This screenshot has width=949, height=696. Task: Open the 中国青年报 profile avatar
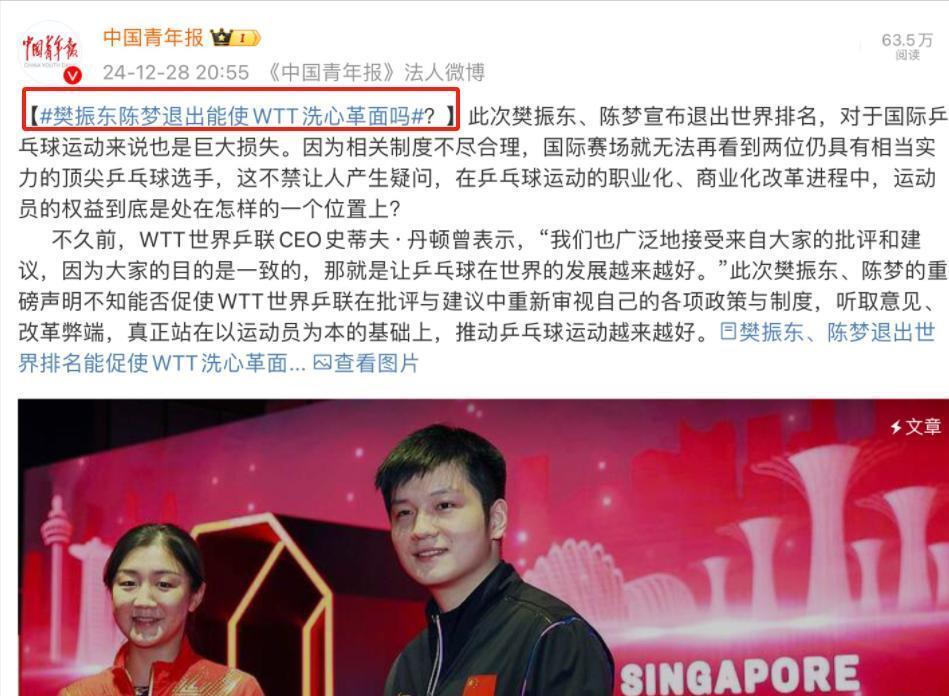point(50,52)
